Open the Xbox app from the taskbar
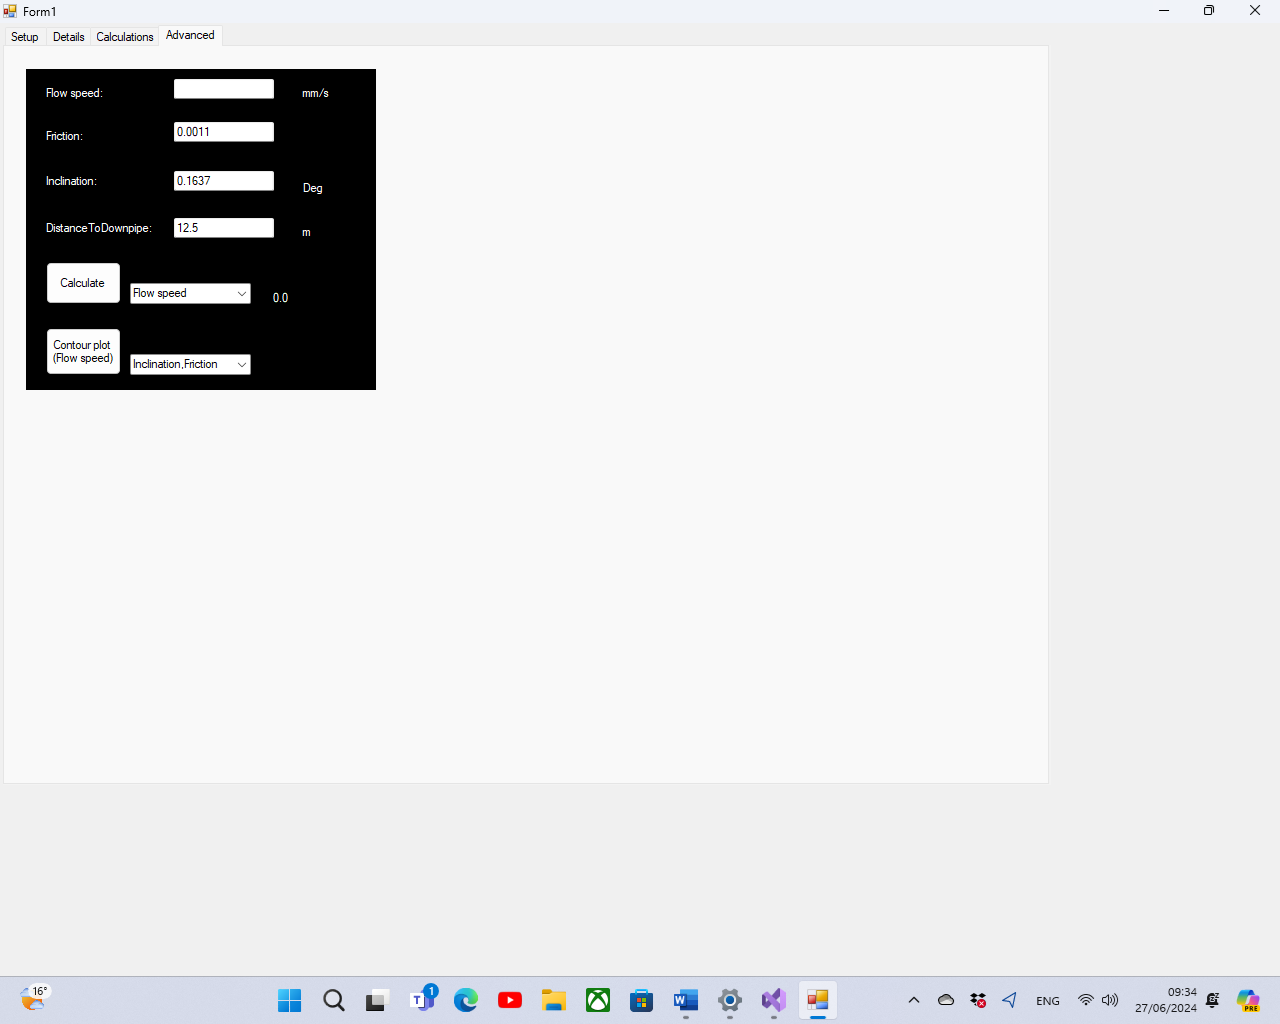The width and height of the screenshot is (1280, 1024). point(598,1000)
